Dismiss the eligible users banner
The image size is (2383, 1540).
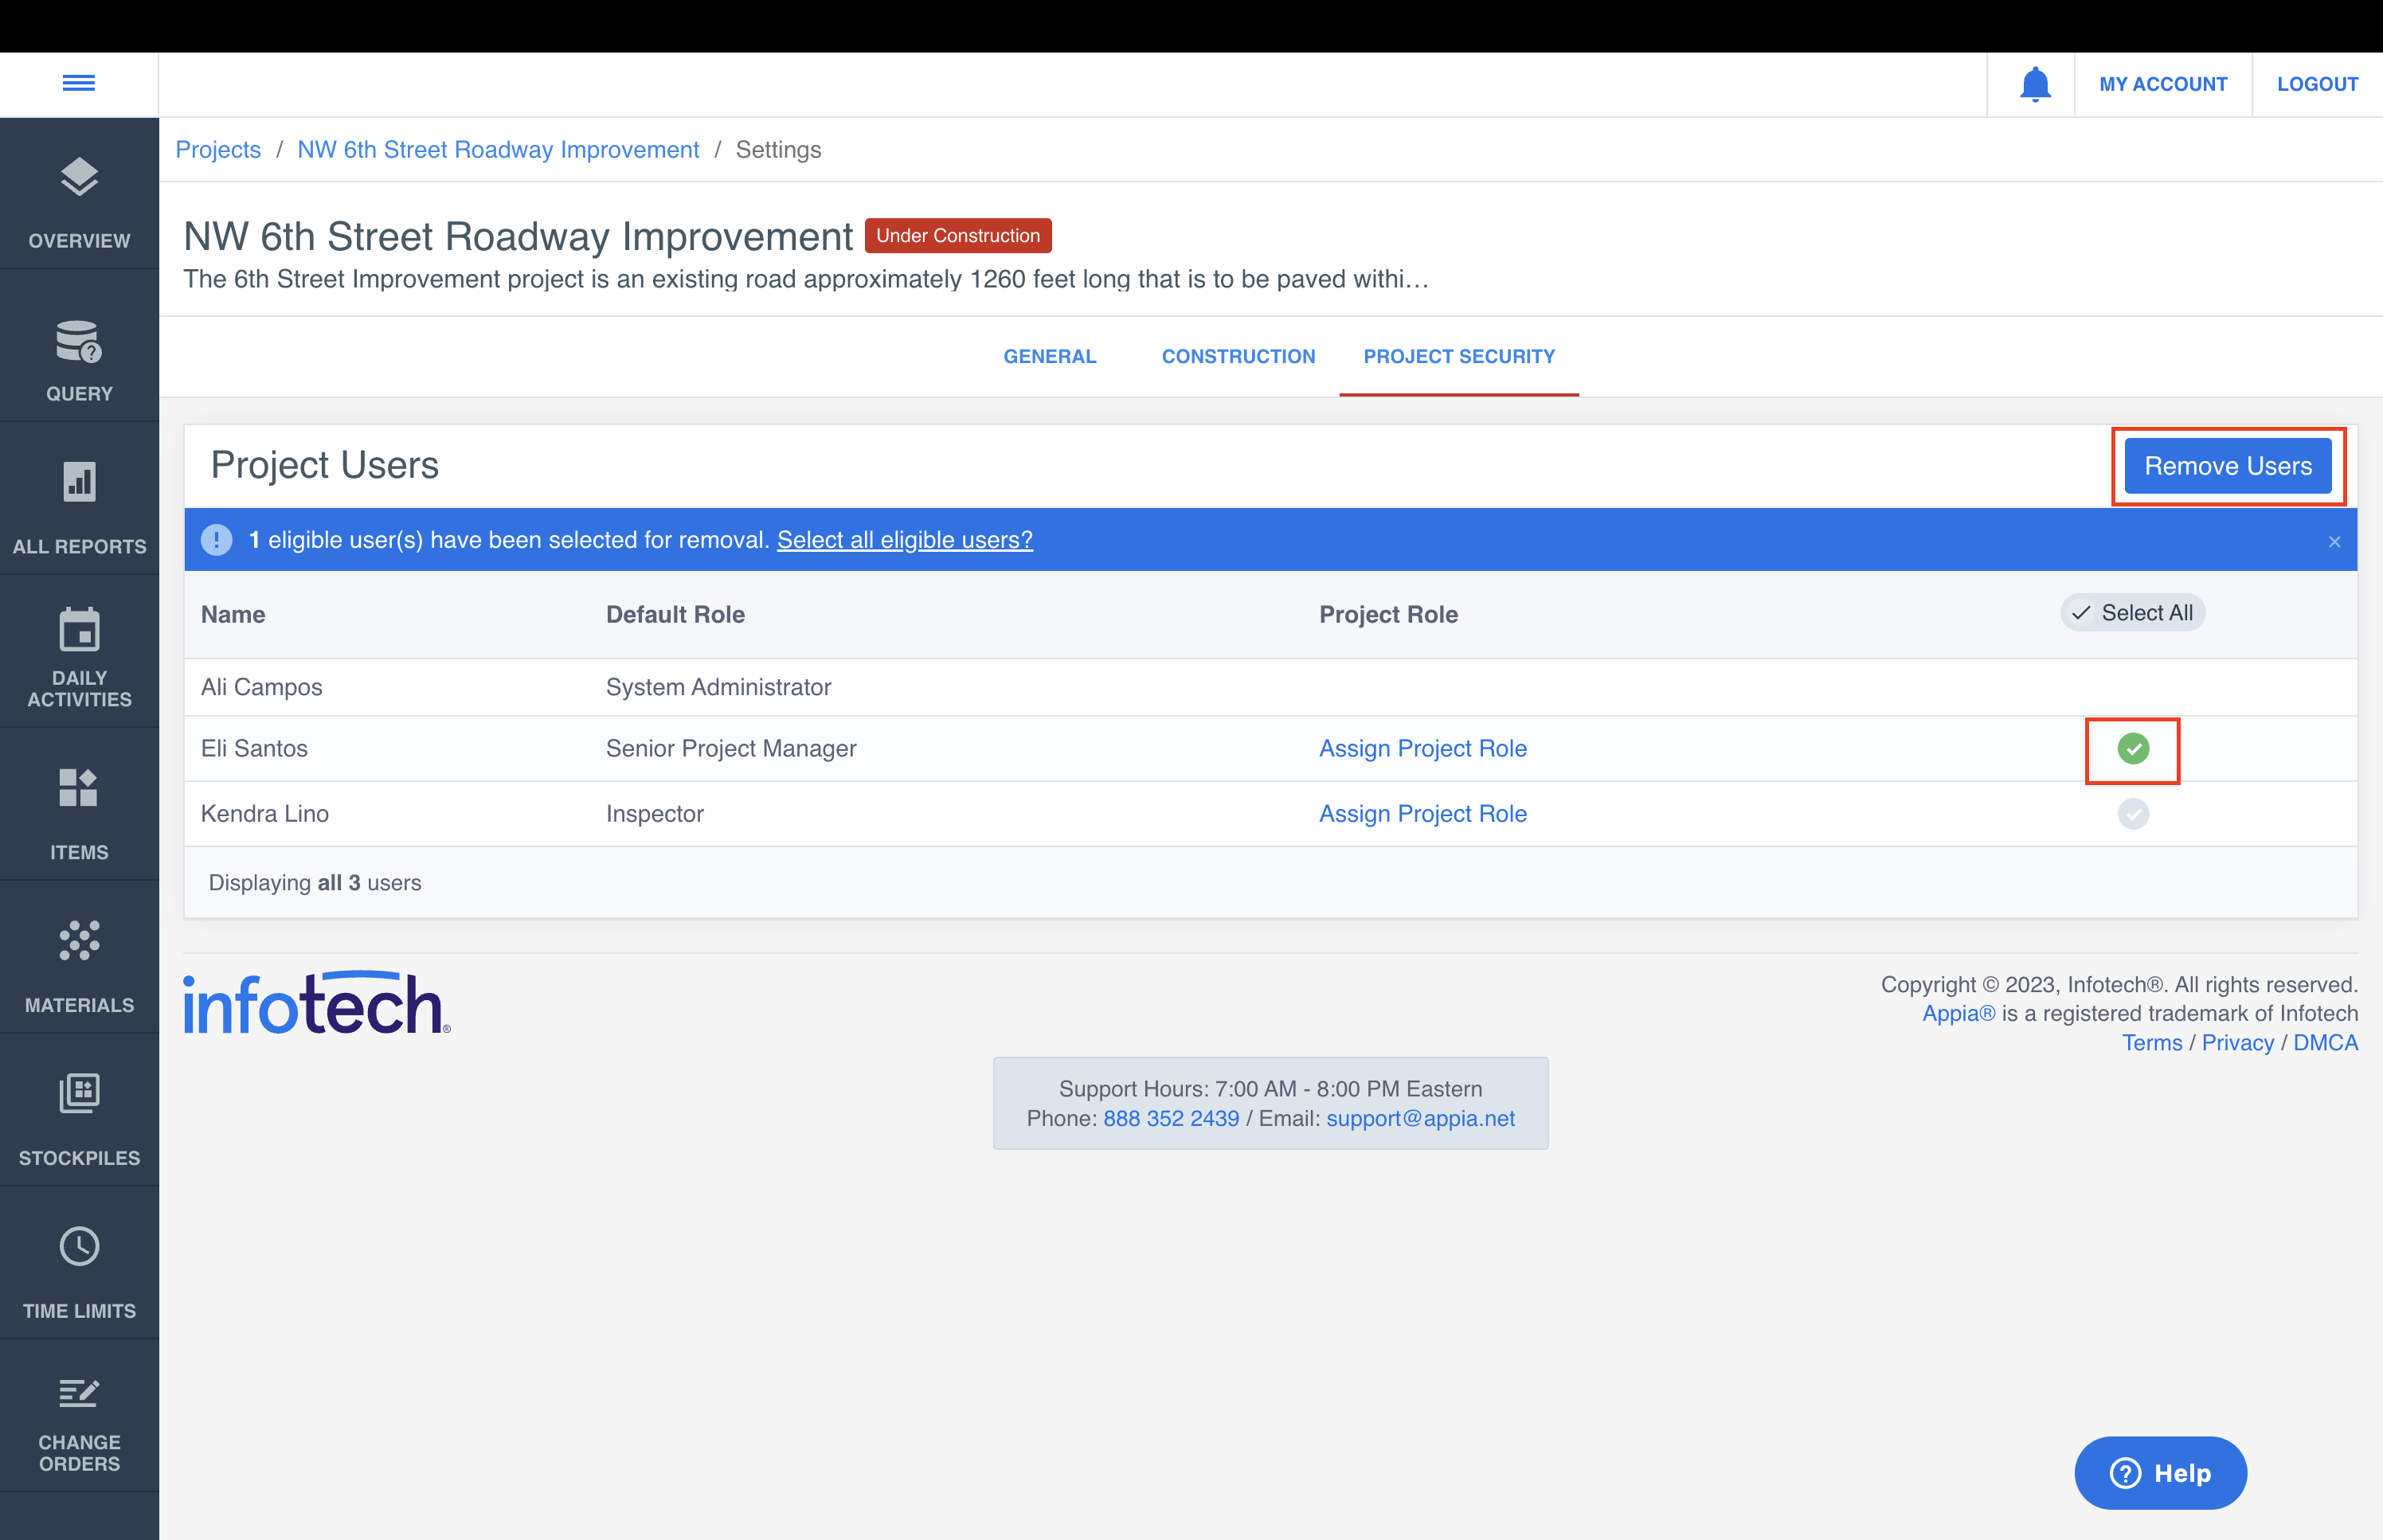tap(2334, 541)
